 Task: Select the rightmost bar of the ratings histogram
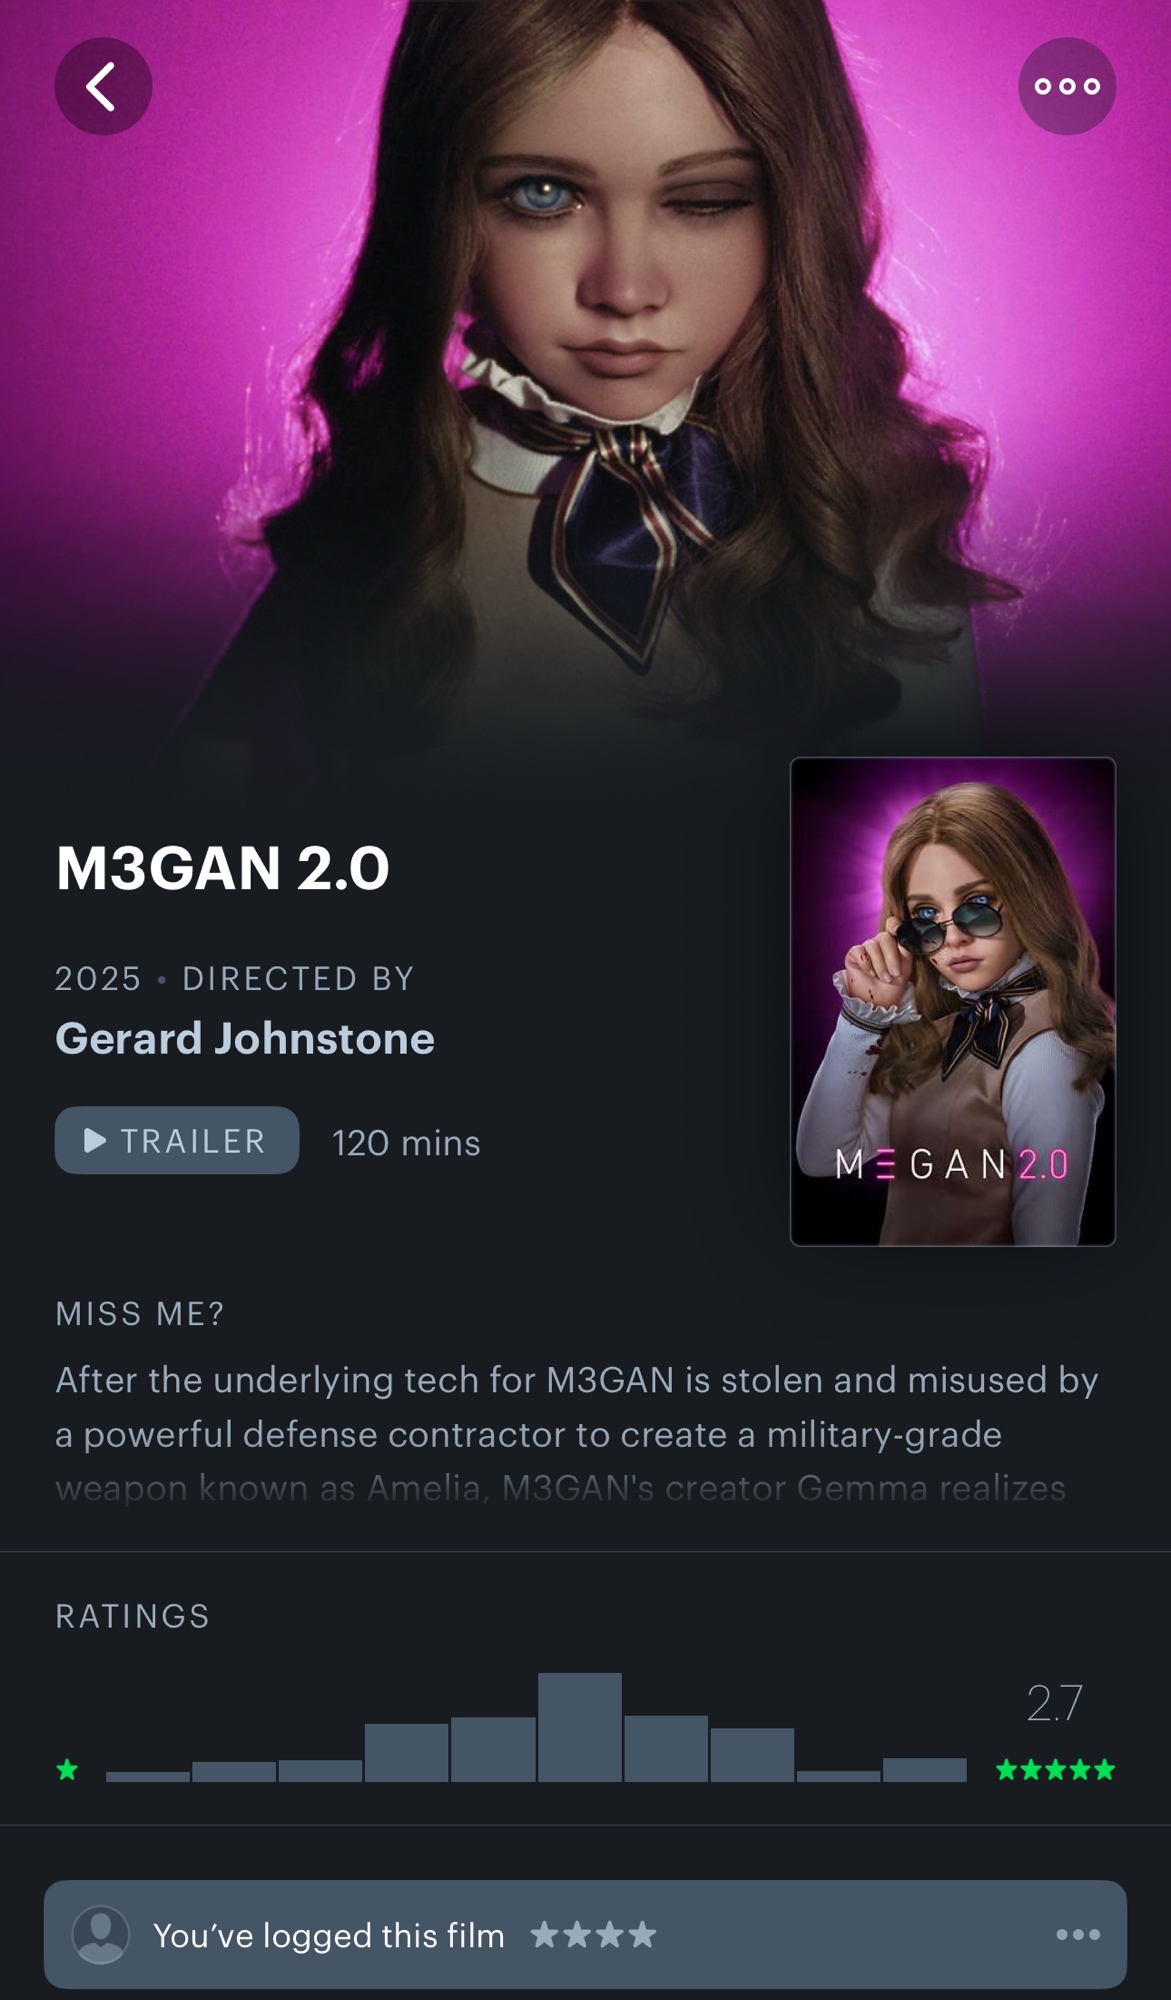coord(925,1770)
